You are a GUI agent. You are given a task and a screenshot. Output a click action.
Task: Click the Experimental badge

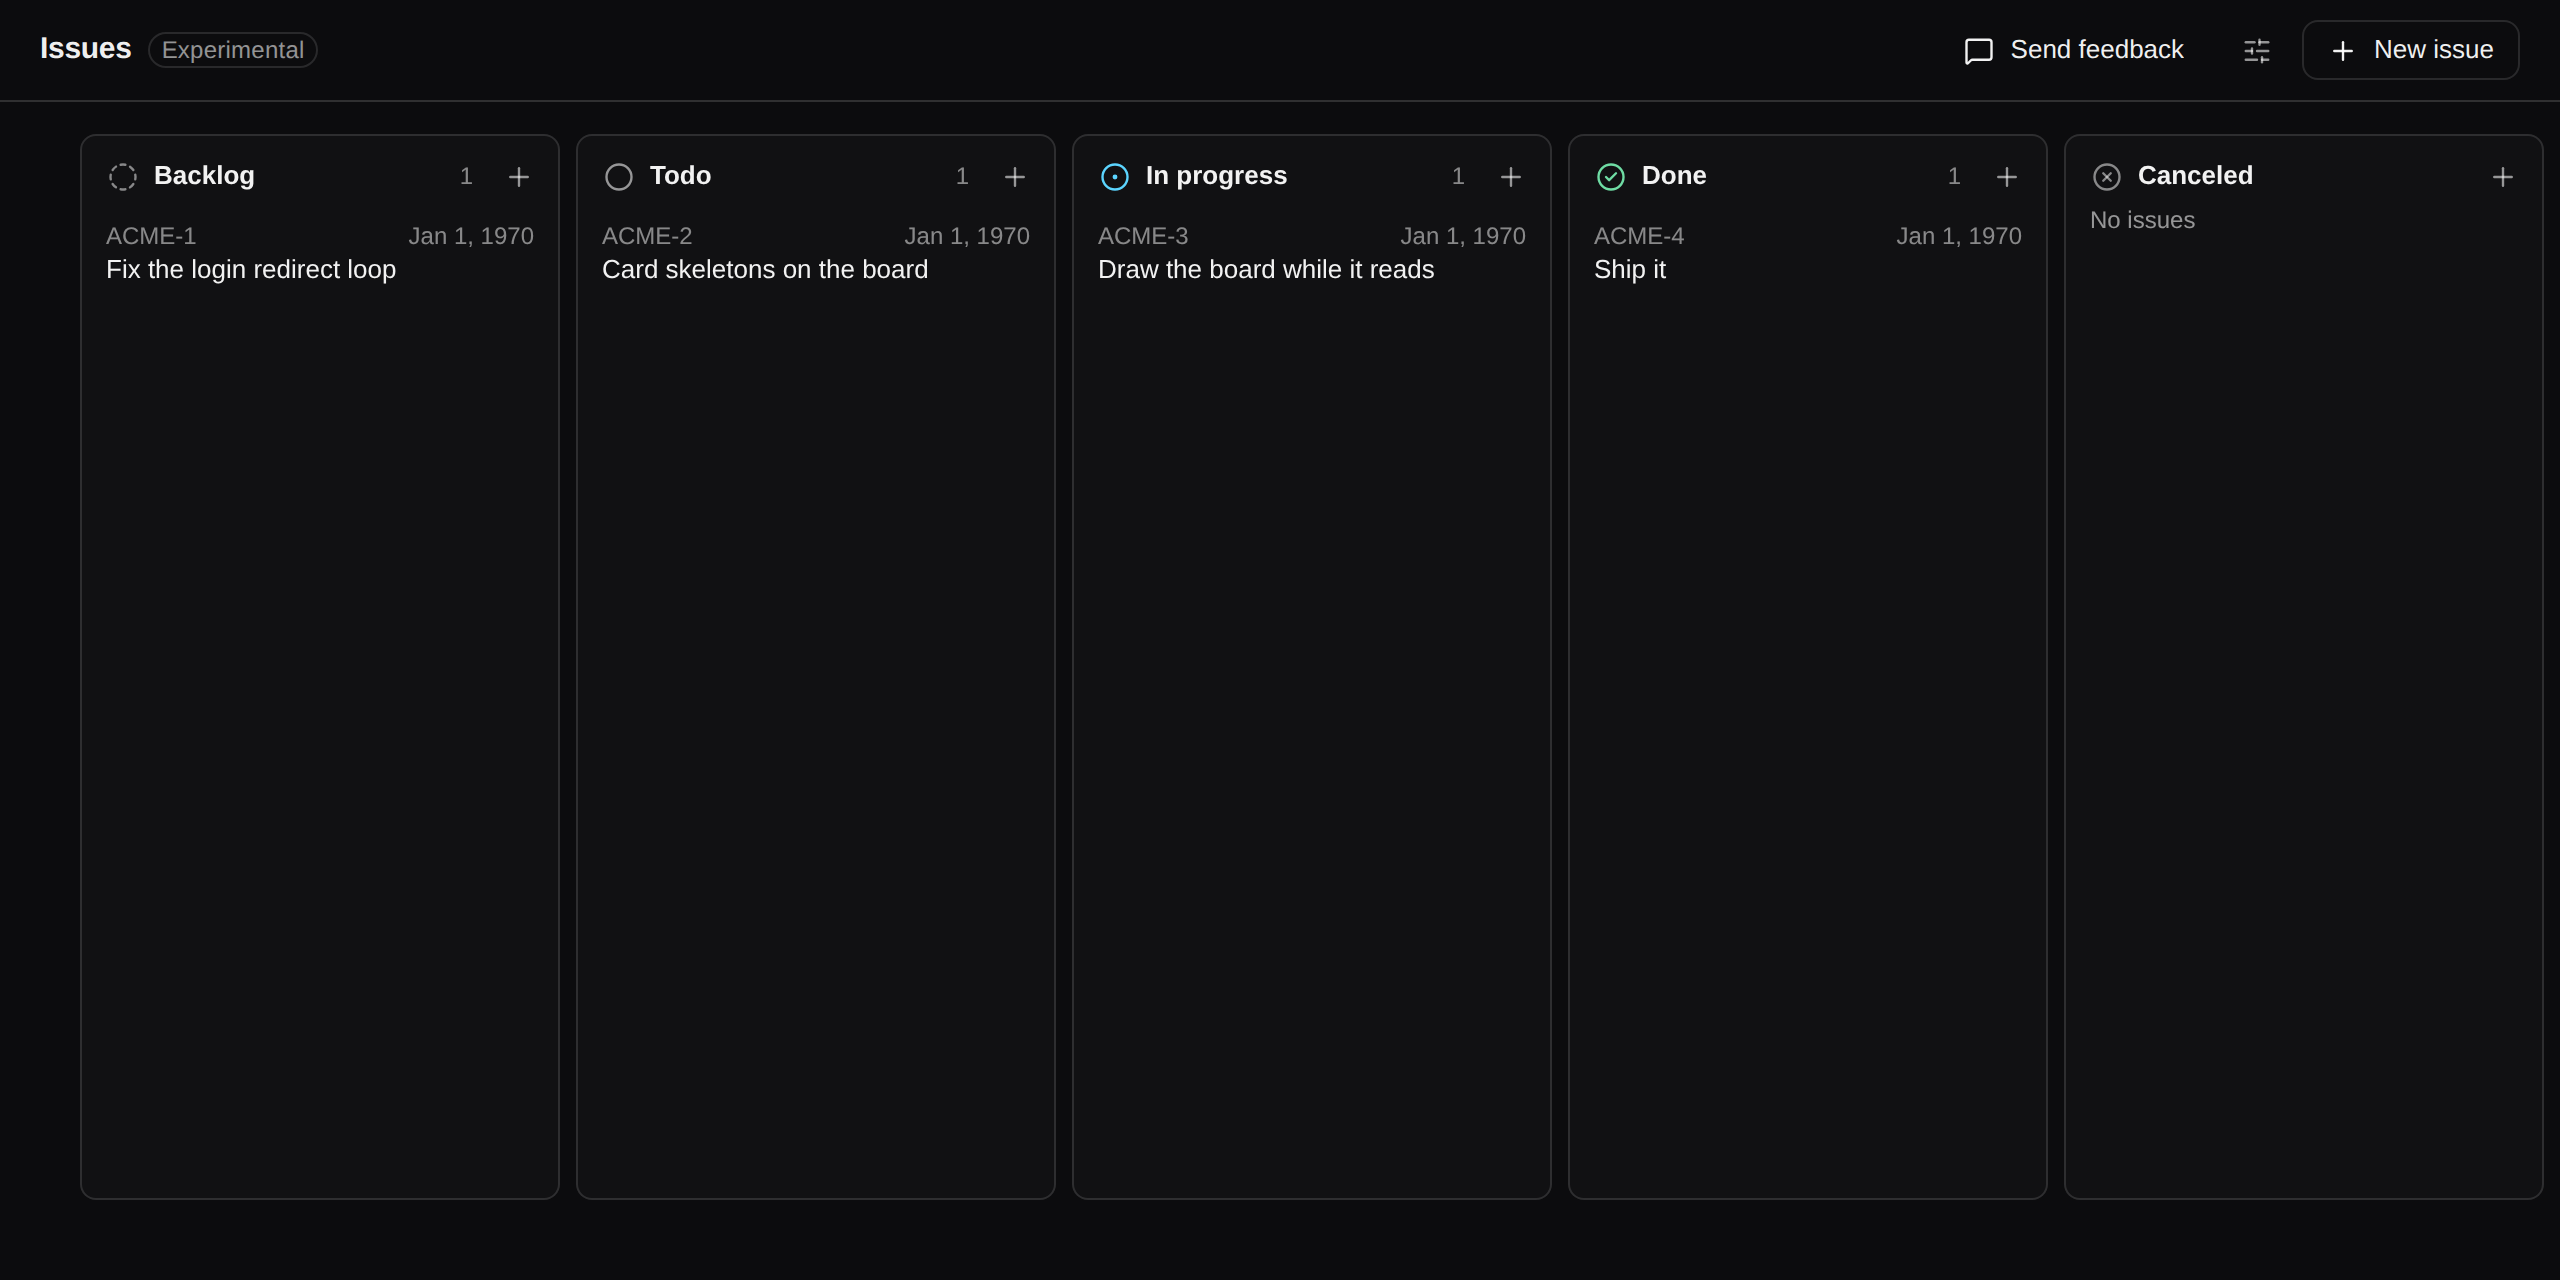pyautogui.click(x=233, y=50)
